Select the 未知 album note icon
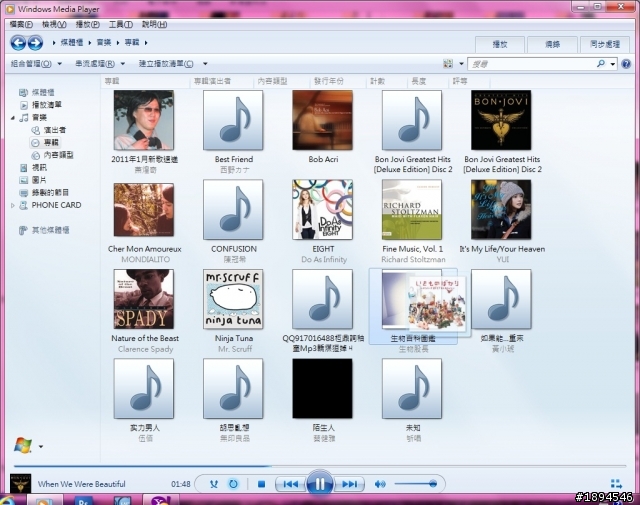 [412, 389]
